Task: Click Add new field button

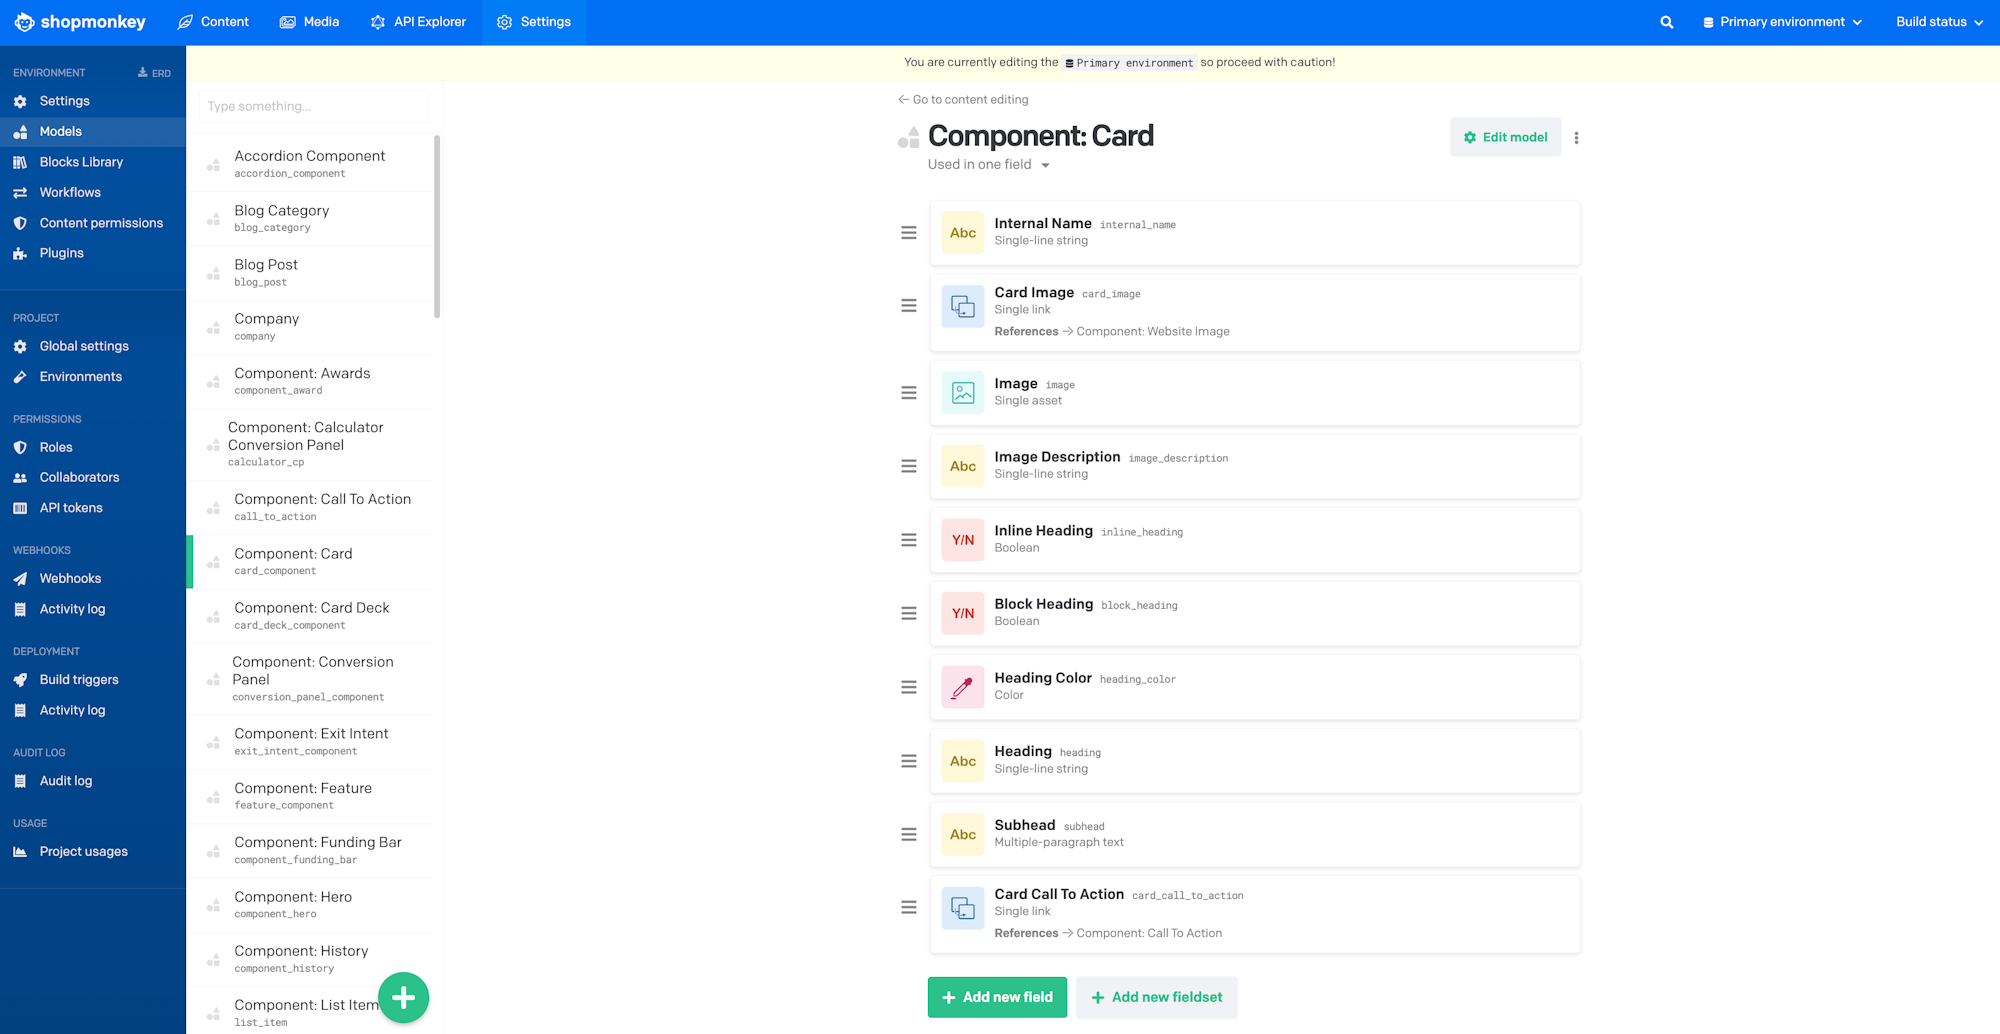Action: click(x=997, y=997)
